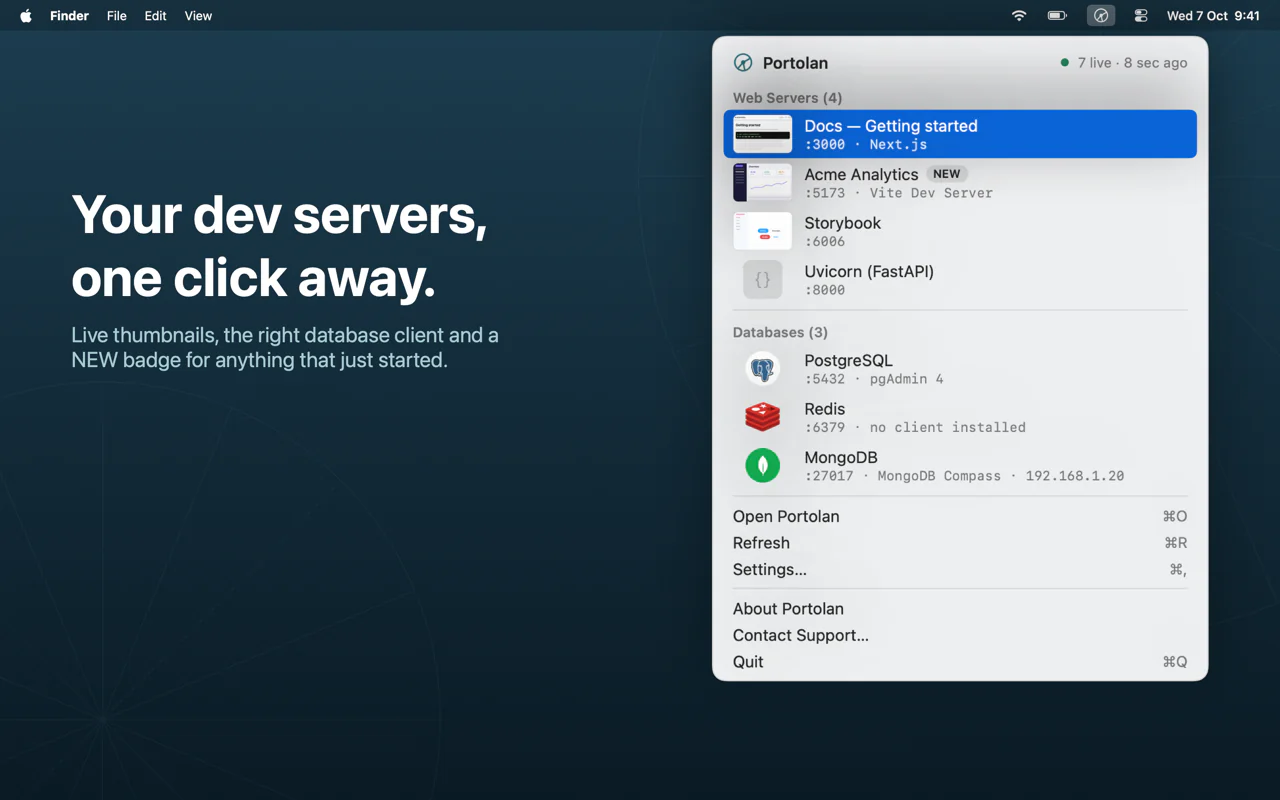Check the Wi-Fi status icon
Viewport: 1280px width, 800px height.
1019,16
